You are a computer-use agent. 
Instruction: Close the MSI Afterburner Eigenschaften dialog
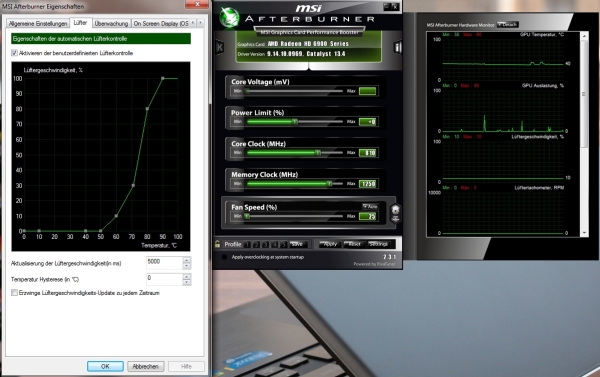[197, 4]
